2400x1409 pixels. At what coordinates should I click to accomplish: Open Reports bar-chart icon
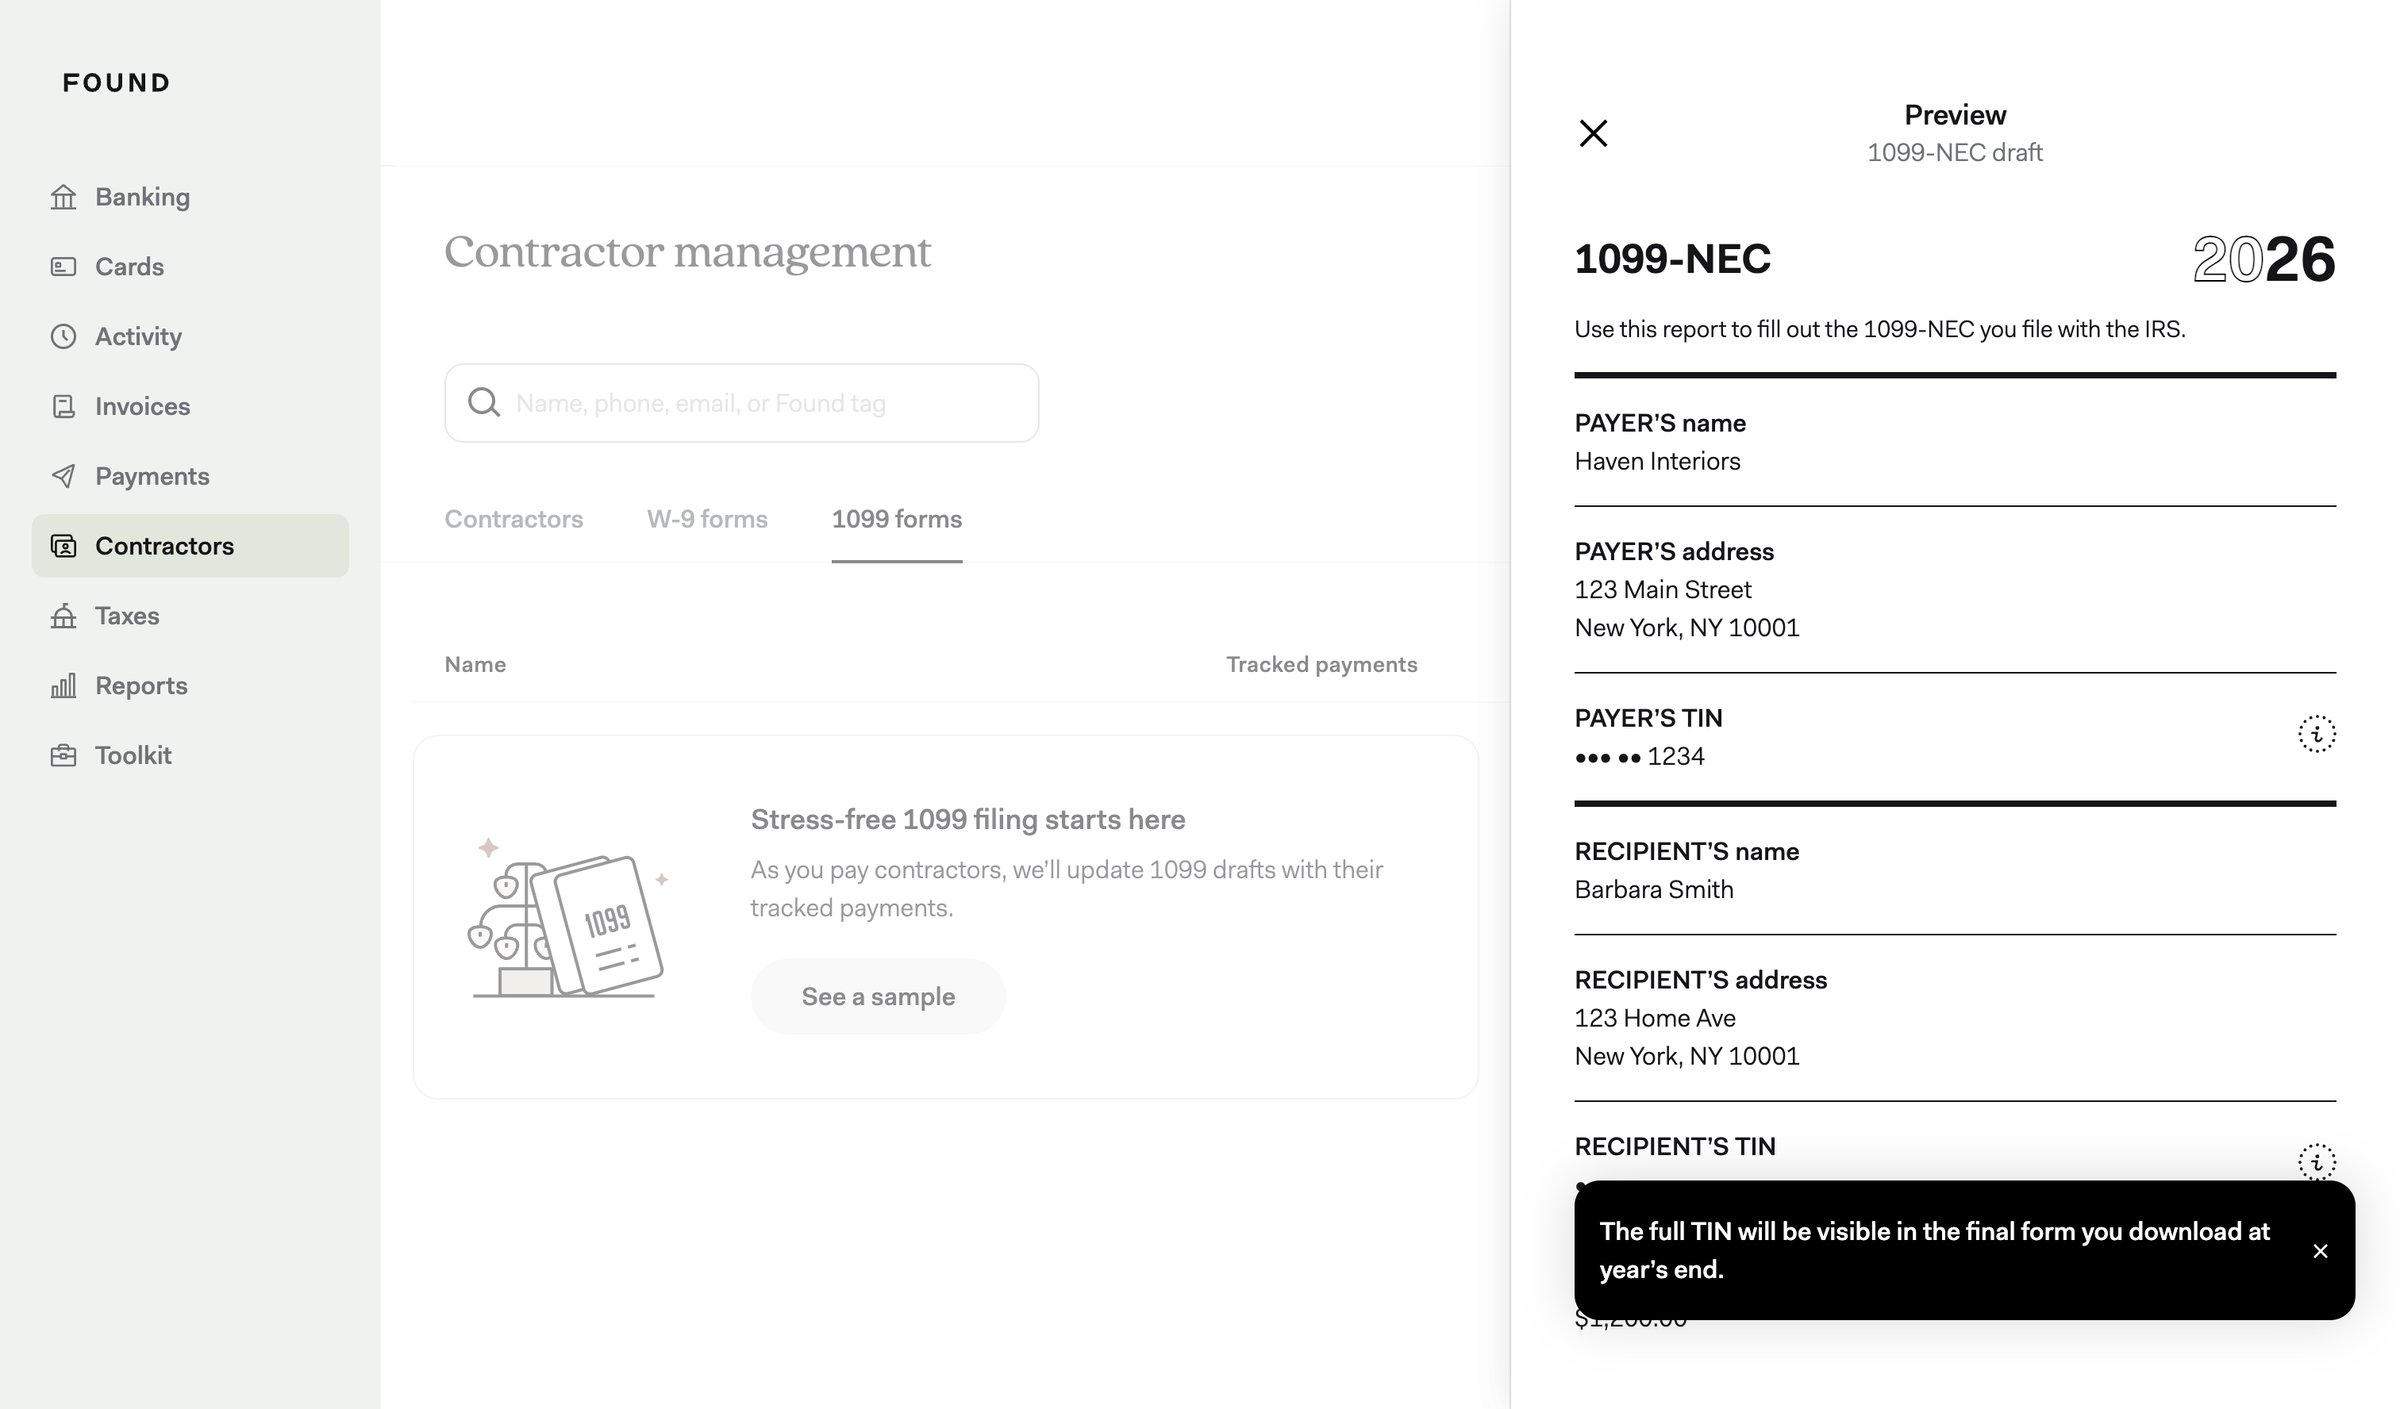click(63, 686)
